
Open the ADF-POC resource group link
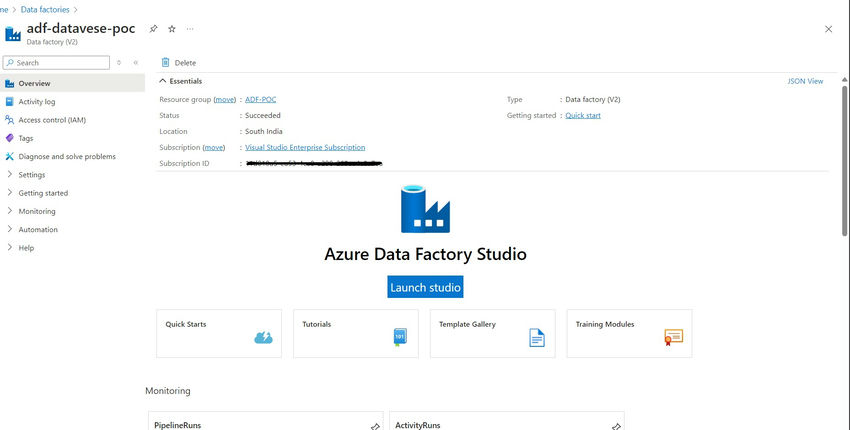(x=260, y=99)
